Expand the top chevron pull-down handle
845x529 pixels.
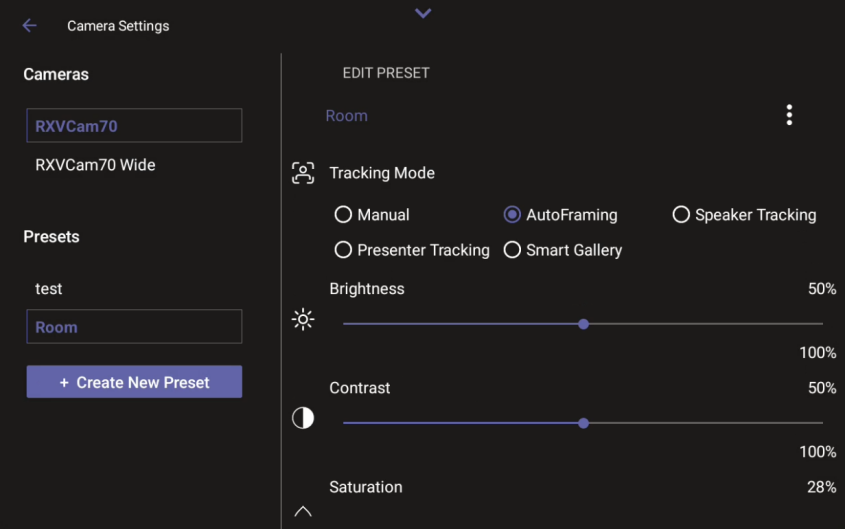pos(423,13)
